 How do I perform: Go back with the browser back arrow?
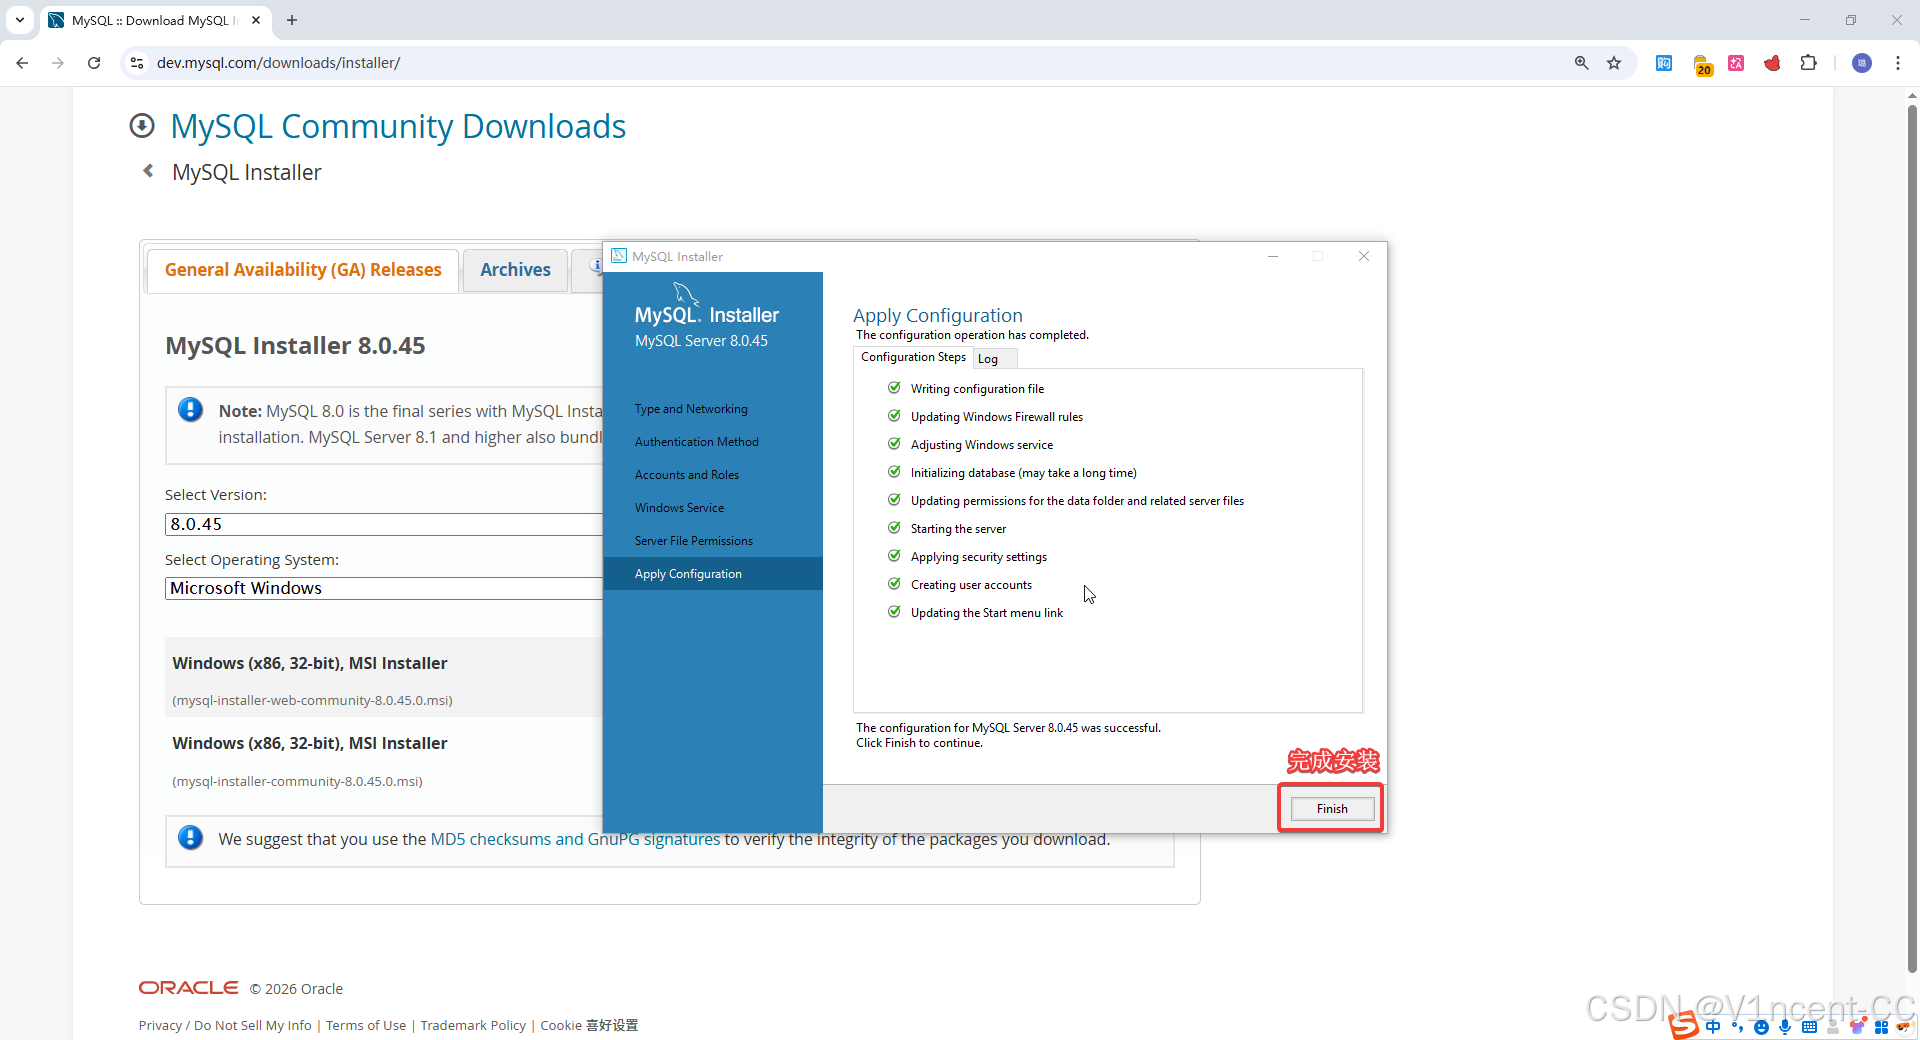tap(22, 63)
